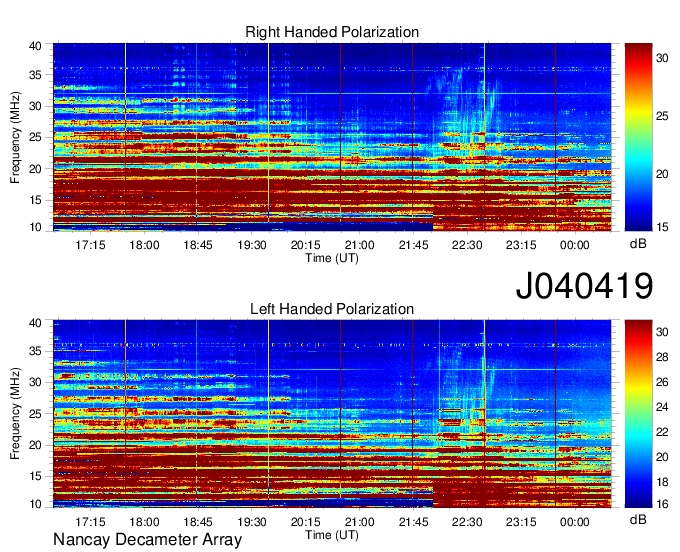Viewport: 680px width, 552px height.
Task: Click the "25" frequency tick of Right Handed plot
Action: tap(35, 137)
